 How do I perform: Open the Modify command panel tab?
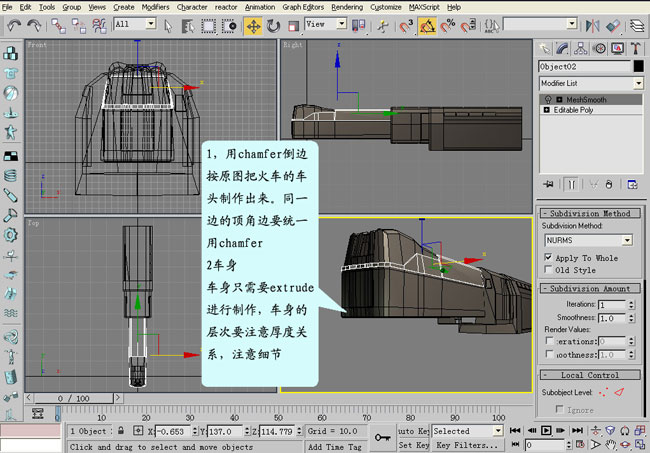click(x=563, y=49)
